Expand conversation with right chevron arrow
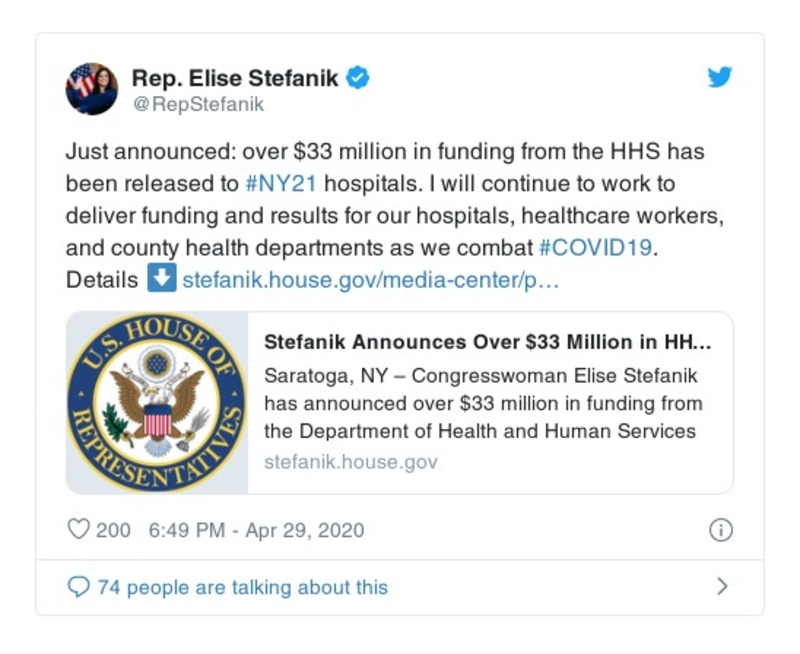 point(722,587)
